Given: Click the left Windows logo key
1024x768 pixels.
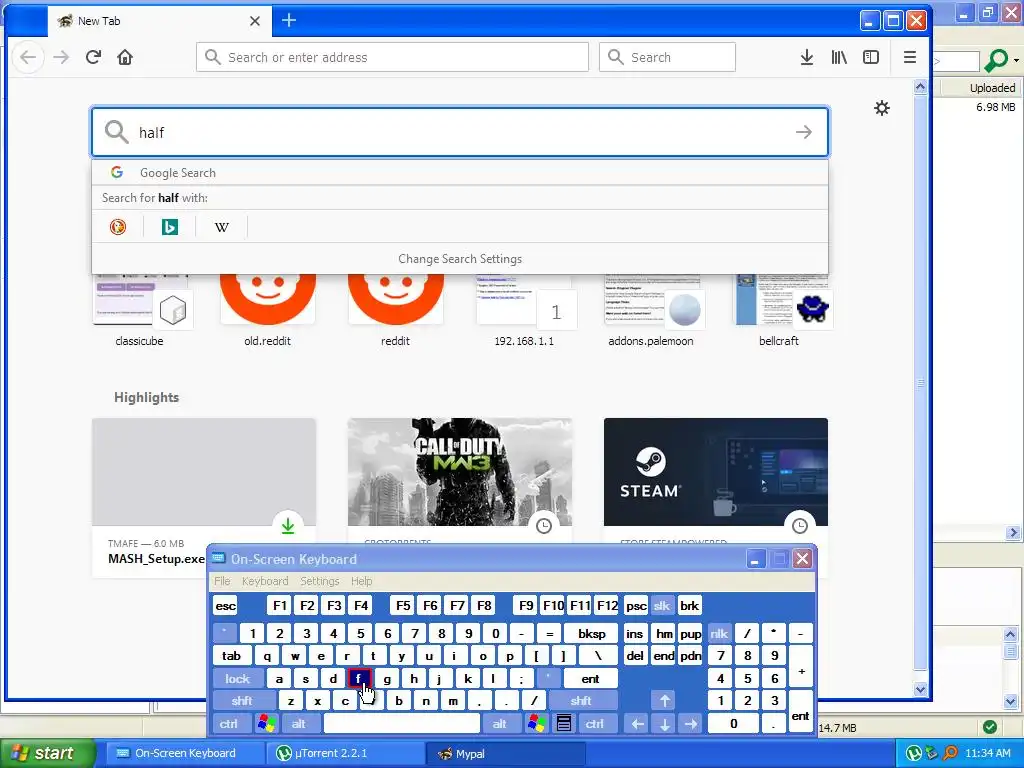Looking at the screenshot, I should coord(266,724).
